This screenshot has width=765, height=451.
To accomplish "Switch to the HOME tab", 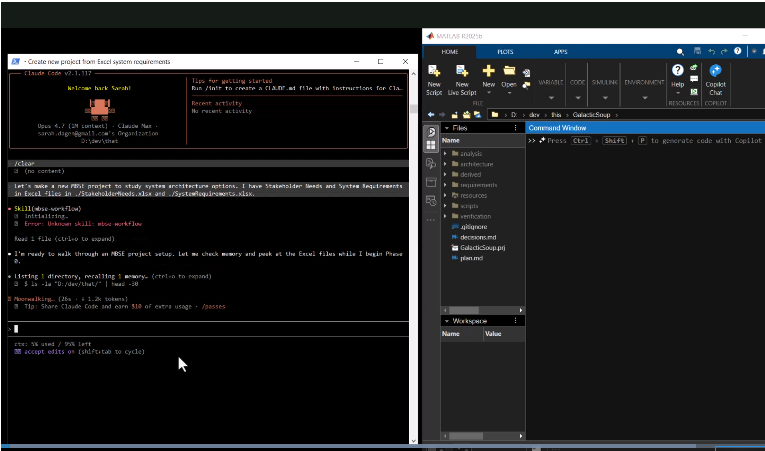I will [x=450, y=52].
